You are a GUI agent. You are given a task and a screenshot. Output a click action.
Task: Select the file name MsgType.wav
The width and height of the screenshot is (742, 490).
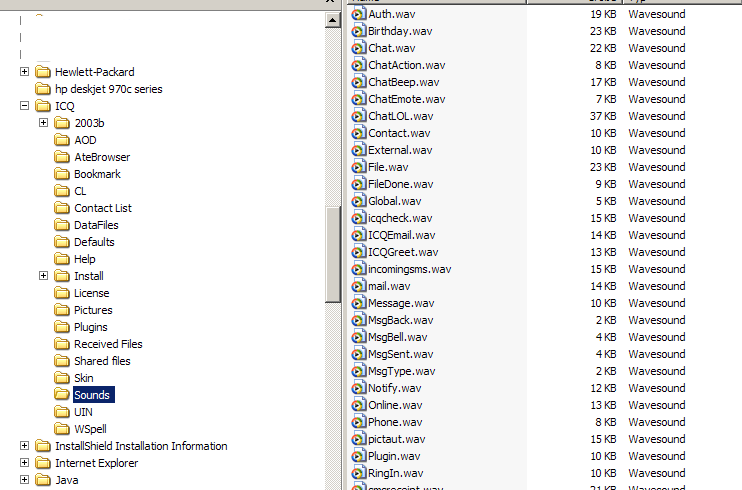pos(402,372)
